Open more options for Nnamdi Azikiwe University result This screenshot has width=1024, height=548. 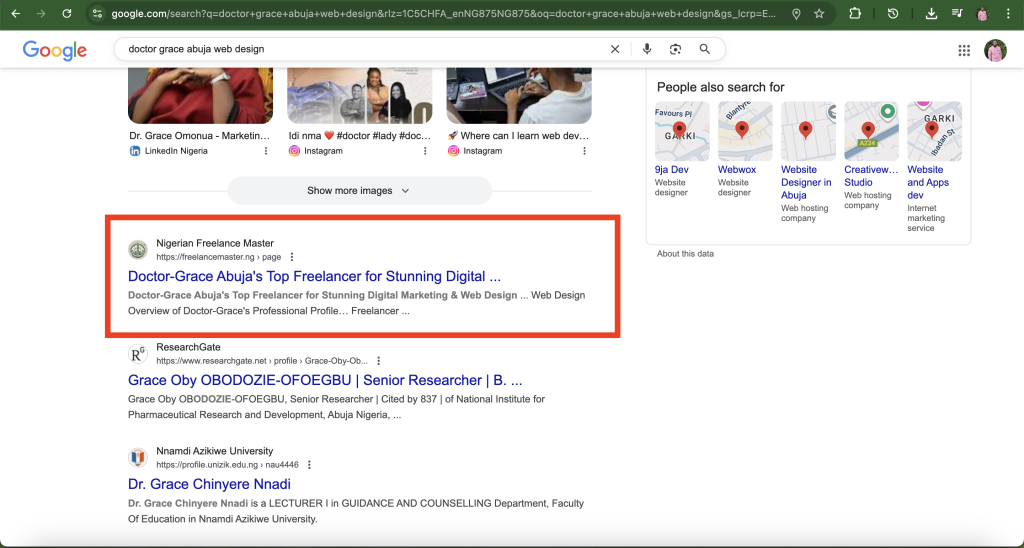[310, 465]
